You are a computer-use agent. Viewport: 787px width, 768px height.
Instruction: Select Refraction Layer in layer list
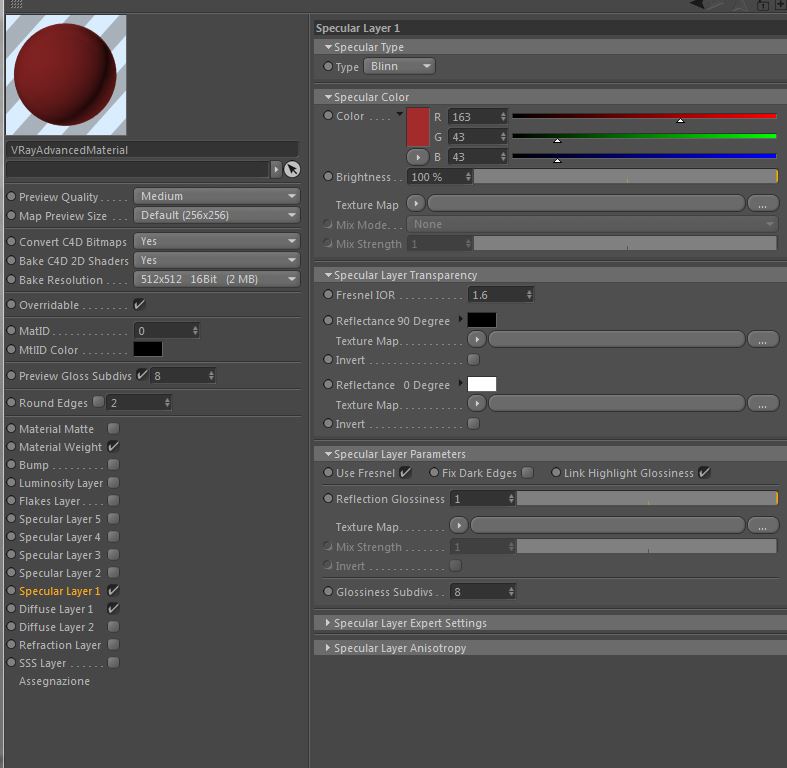point(60,645)
